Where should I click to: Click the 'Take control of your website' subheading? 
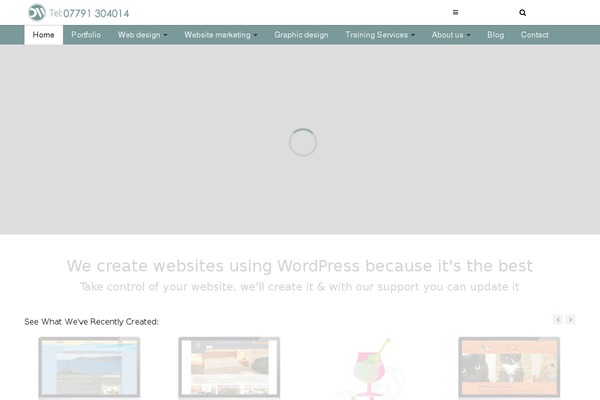pos(300,287)
